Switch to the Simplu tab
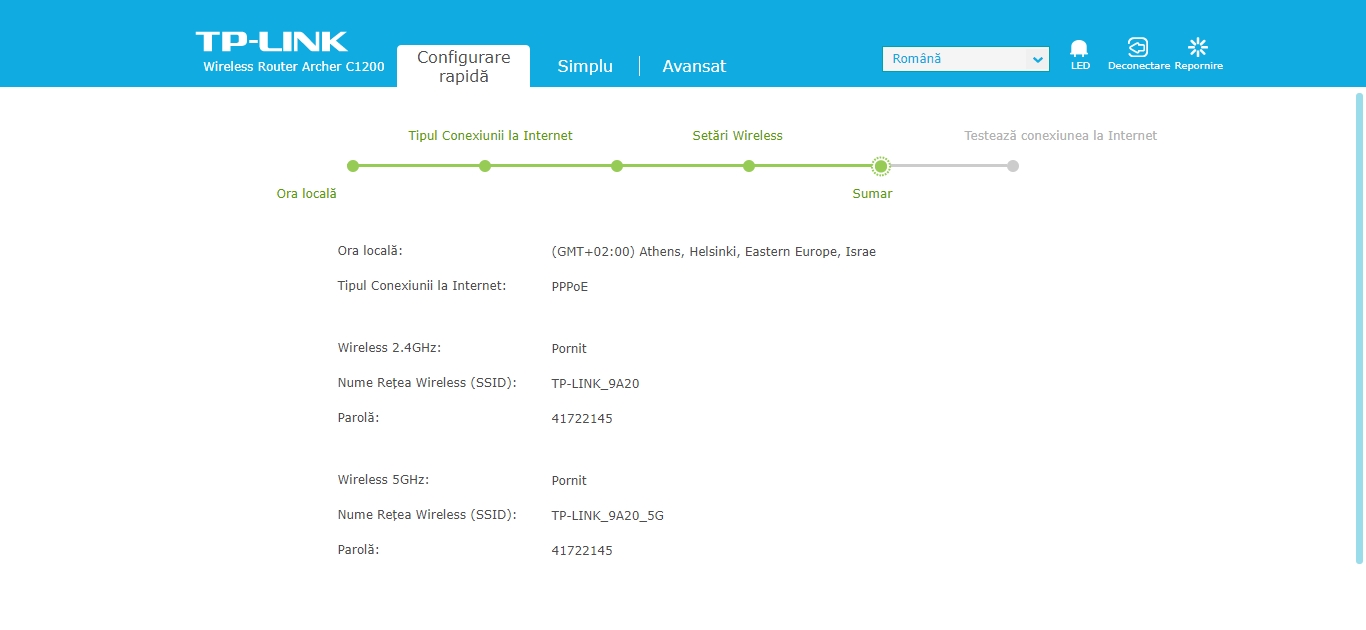The width and height of the screenshot is (1366, 630). [585, 66]
